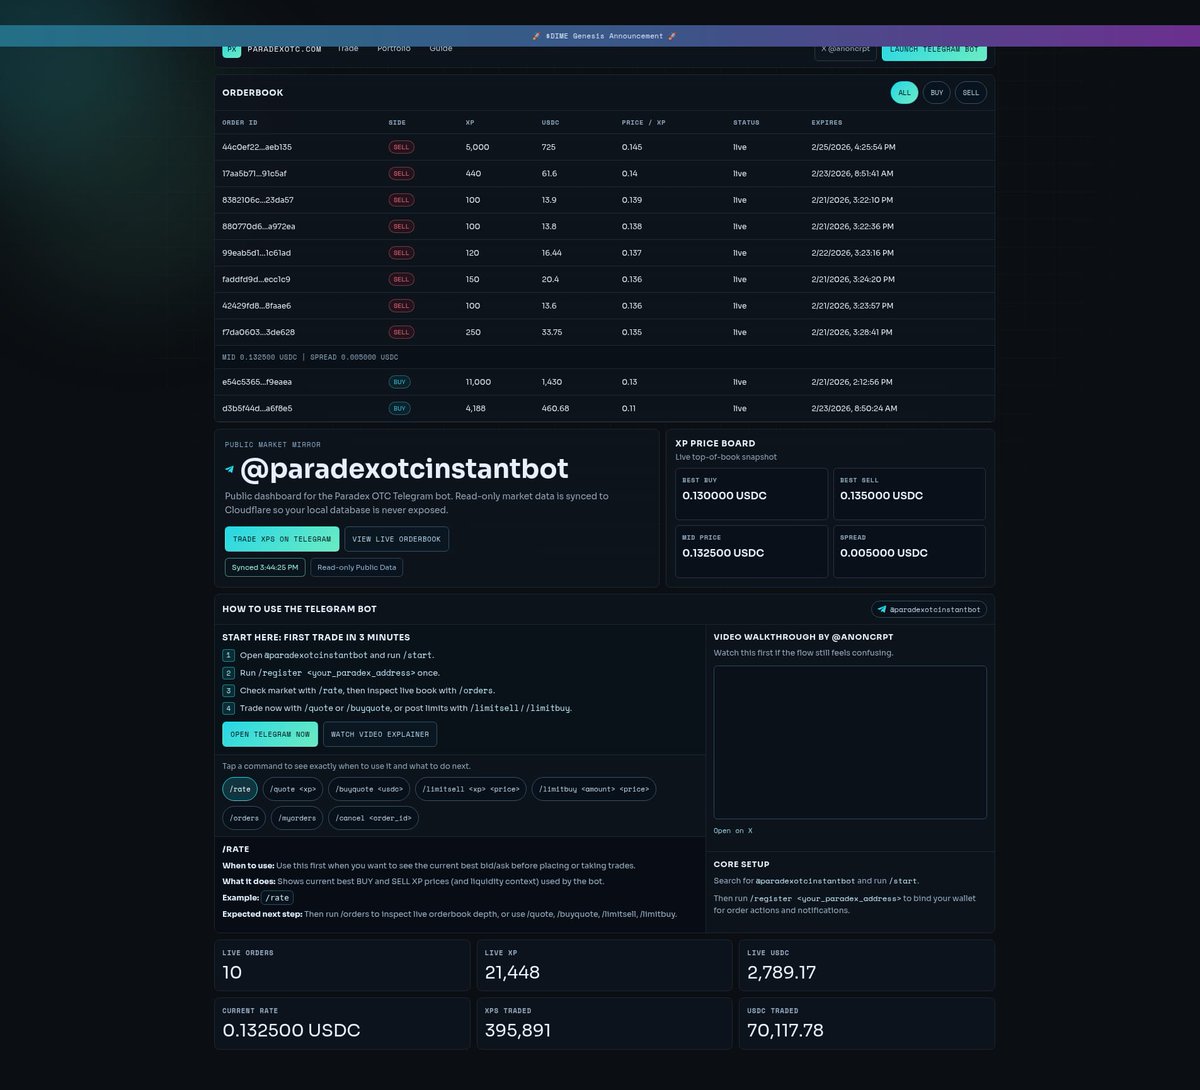Screen dimensions: 1200x1090
Task: Click order ID 44c0ef22...aeb135
Action: point(257,147)
